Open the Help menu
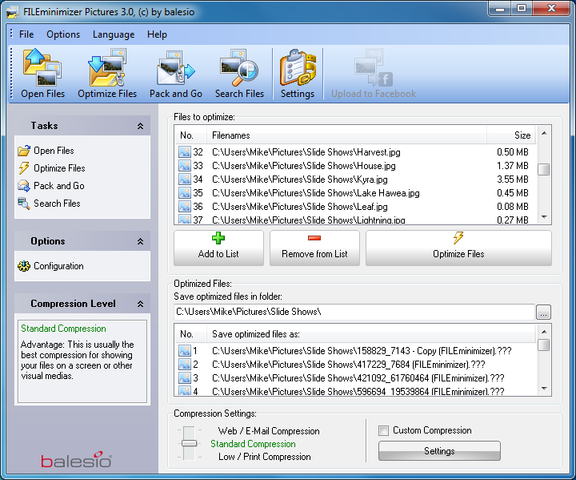Viewport: 576px width, 480px height. click(x=157, y=35)
